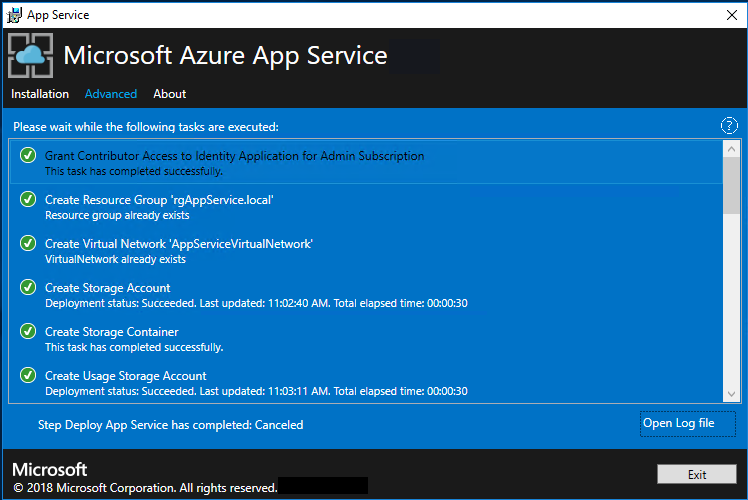Click checkmark icon beside Create Virtual Network
The width and height of the screenshot is (748, 500).
28,243
